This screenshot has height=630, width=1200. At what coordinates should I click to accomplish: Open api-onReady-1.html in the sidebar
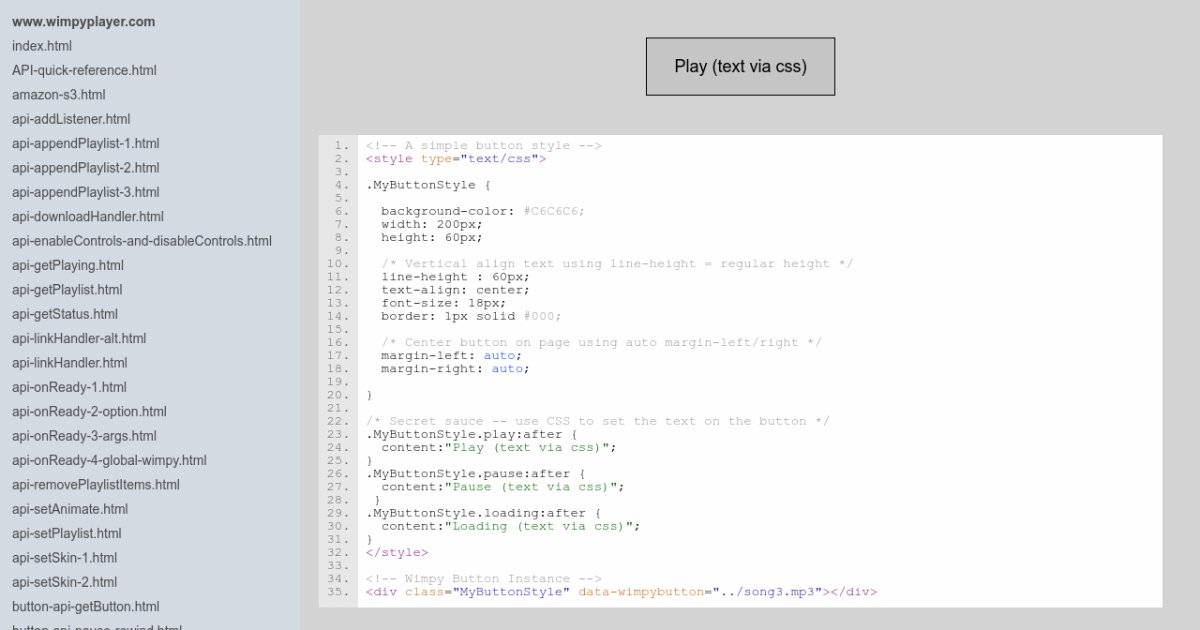click(x=69, y=387)
